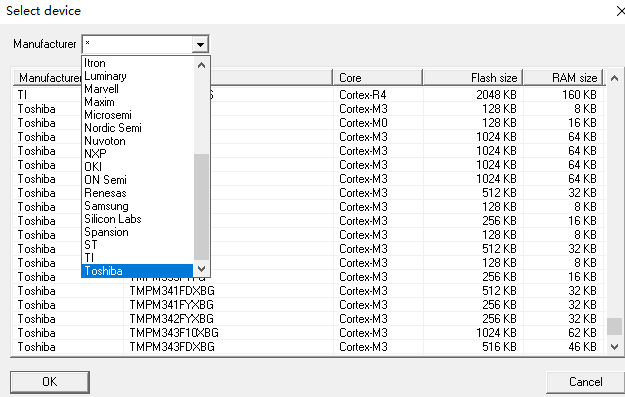Select the TMPM343FDXBG device row
Viewport: 625px width, 397px height.
tap(310, 347)
